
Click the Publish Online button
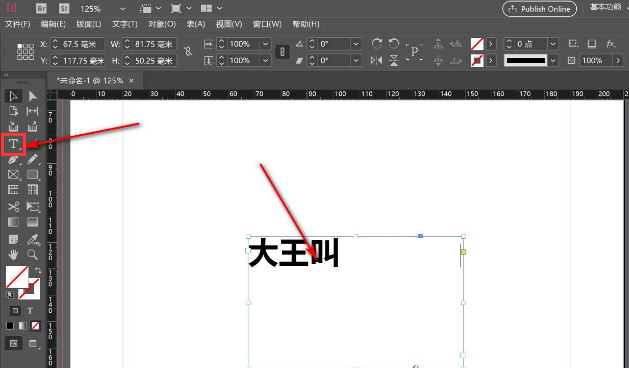click(540, 9)
